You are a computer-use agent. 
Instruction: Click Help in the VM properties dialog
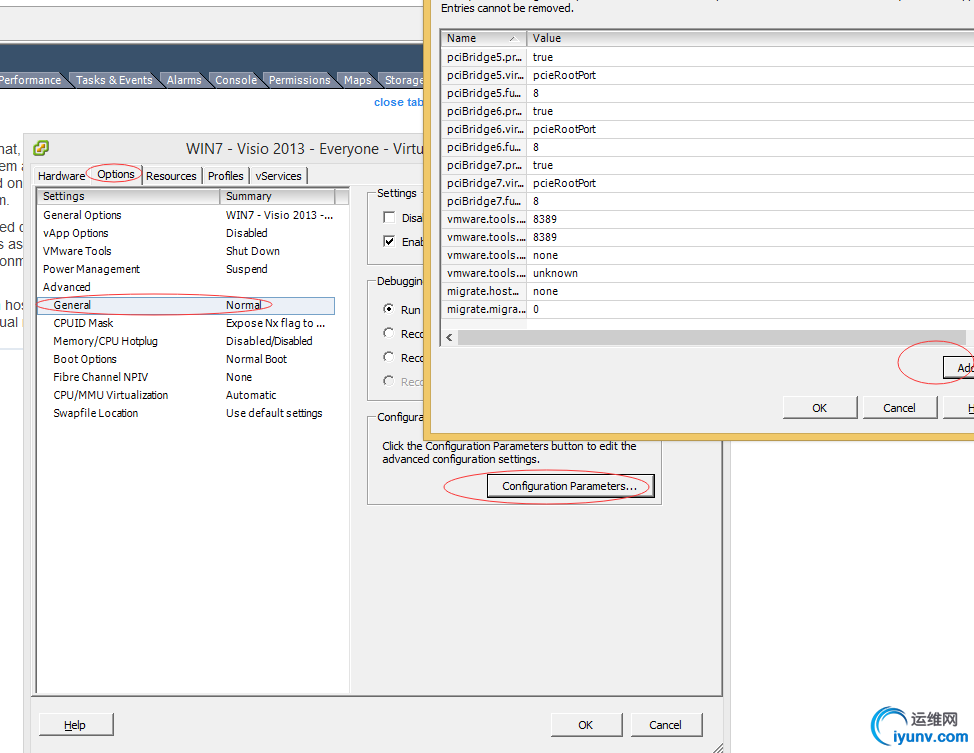[75, 725]
